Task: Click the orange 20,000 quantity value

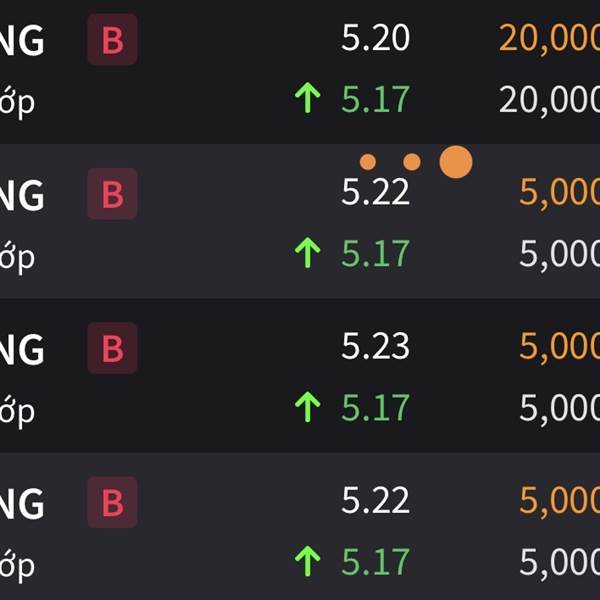Action: coord(549,39)
